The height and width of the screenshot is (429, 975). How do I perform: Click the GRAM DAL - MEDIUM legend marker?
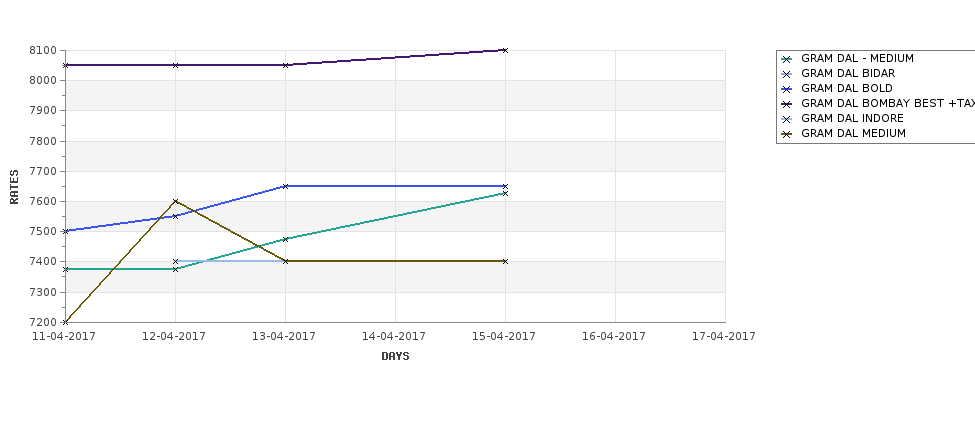(787, 59)
